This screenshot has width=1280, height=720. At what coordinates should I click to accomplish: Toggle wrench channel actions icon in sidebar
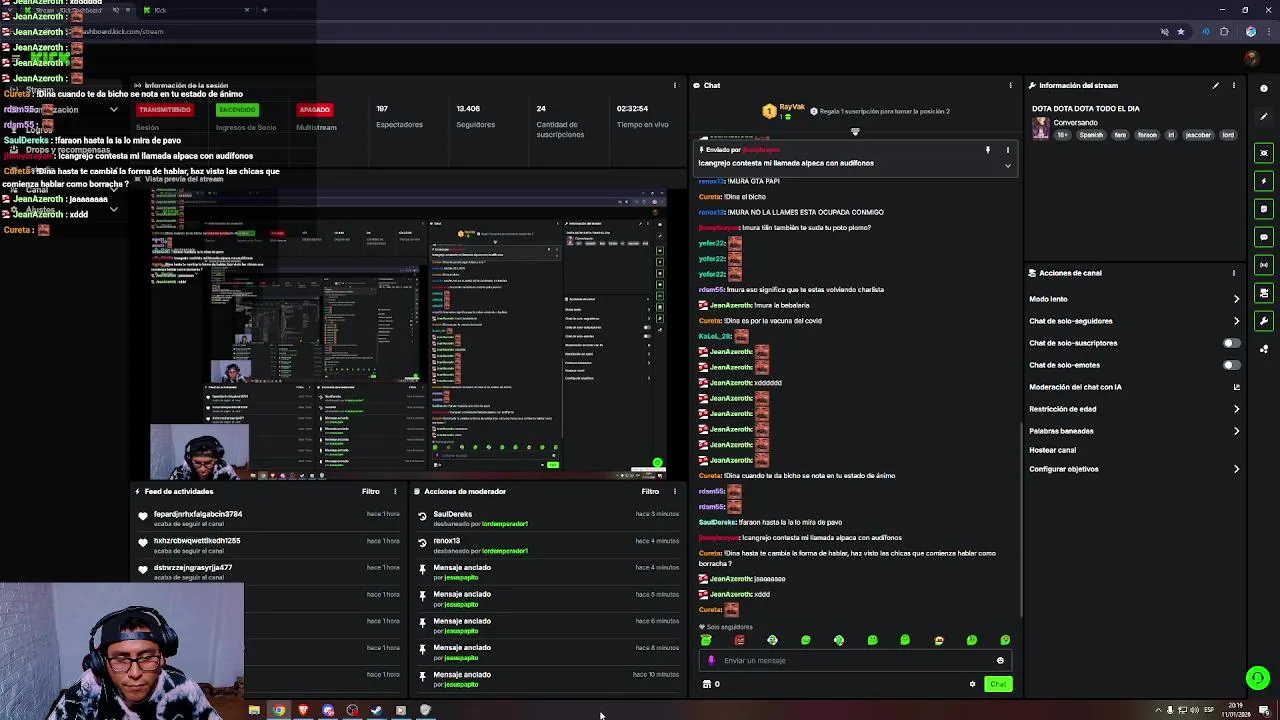coord(1264,321)
